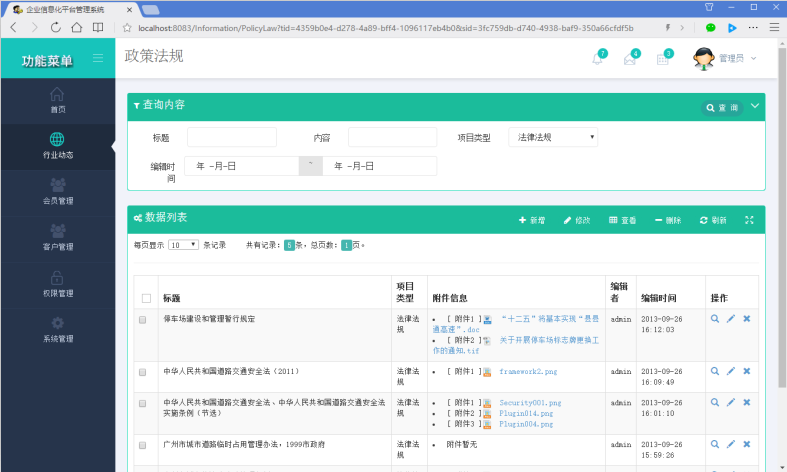Edit the 道路交通安全法（2011）row pencil icon
787x472 pixels.
pos(731,371)
